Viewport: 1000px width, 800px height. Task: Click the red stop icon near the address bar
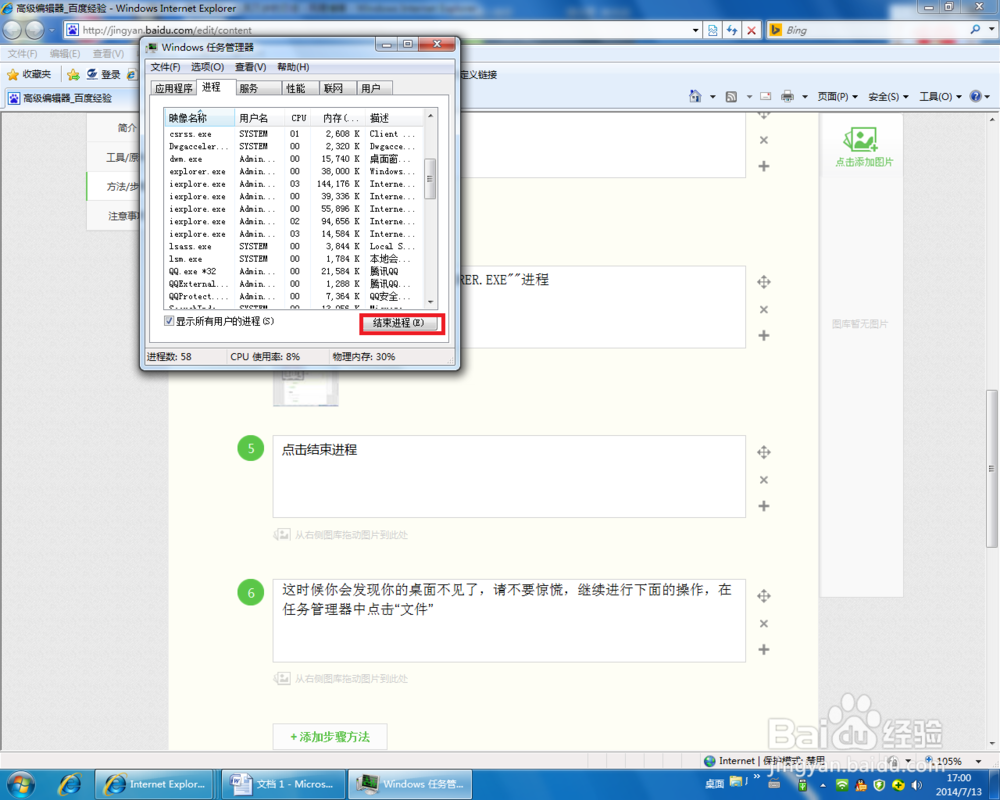pos(751,30)
